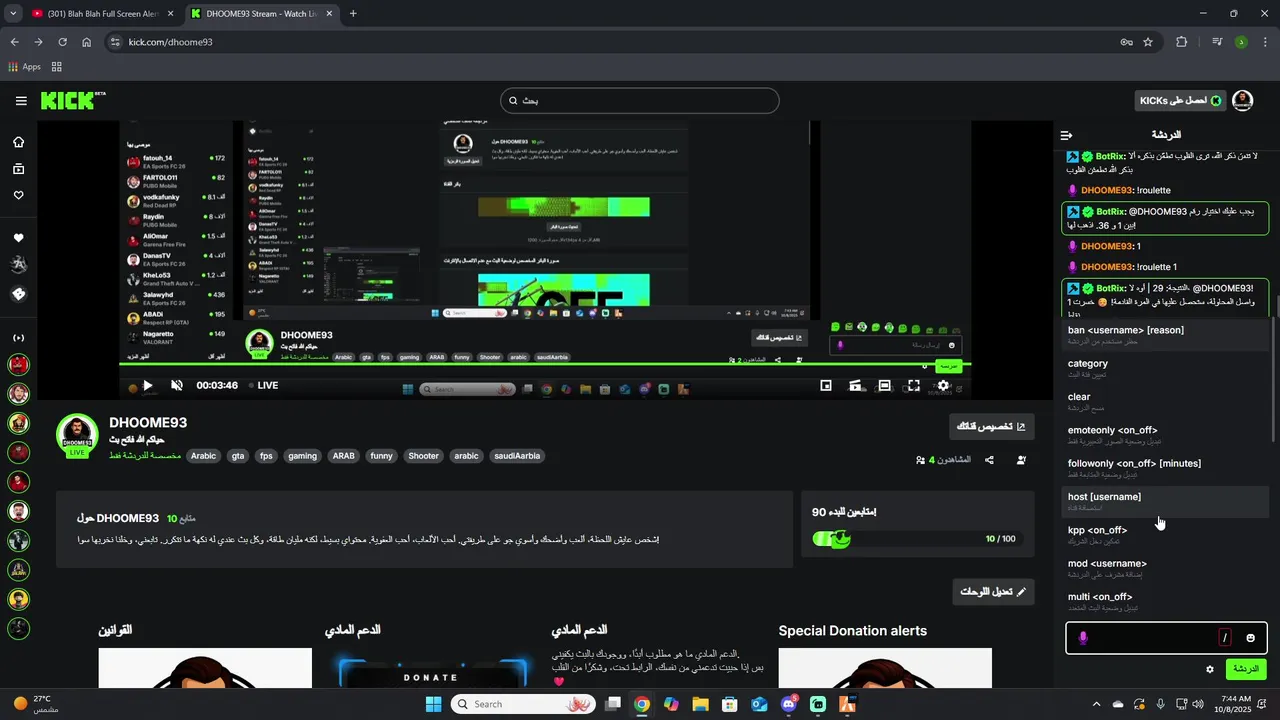1280x720 pixels.
Task: Select the ban <username> [reason] command
Action: pos(1164,335)
